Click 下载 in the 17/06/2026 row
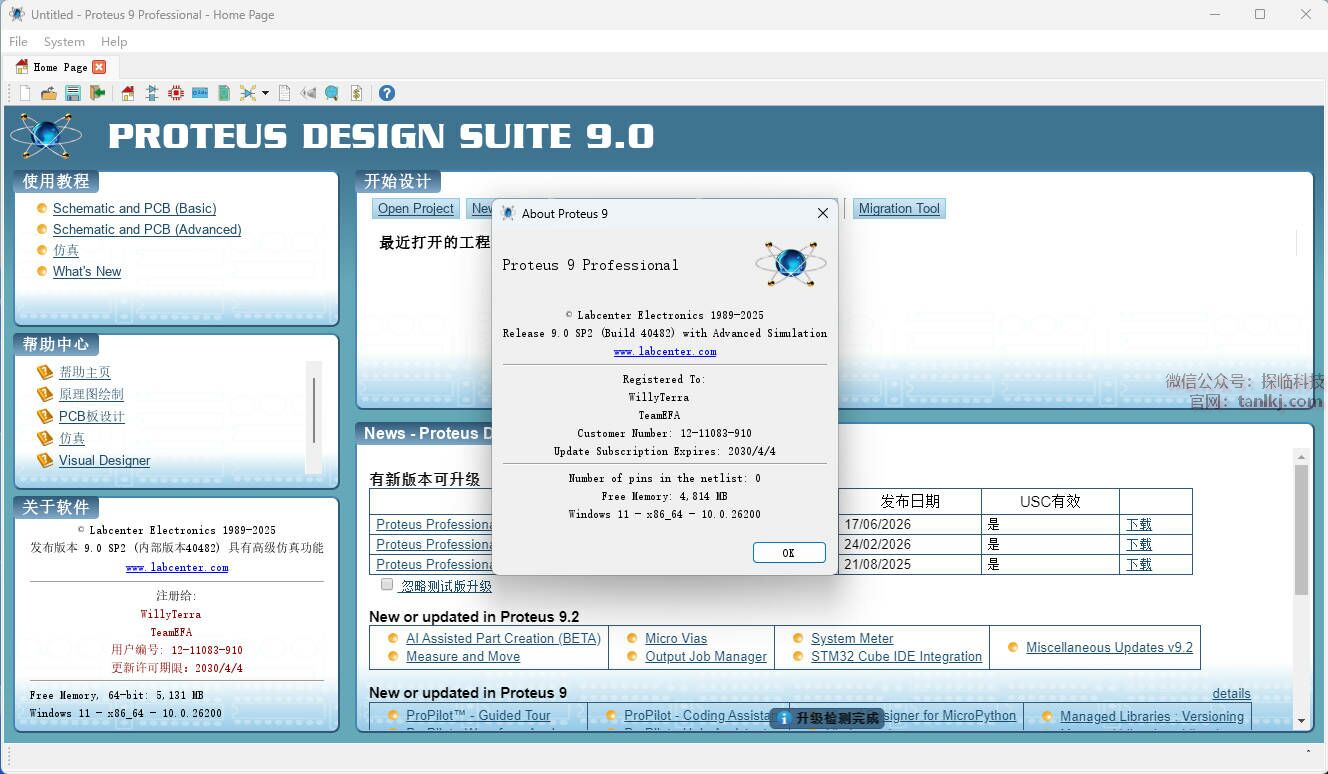Screen dimensions: 1328x774 (1139, 524)
